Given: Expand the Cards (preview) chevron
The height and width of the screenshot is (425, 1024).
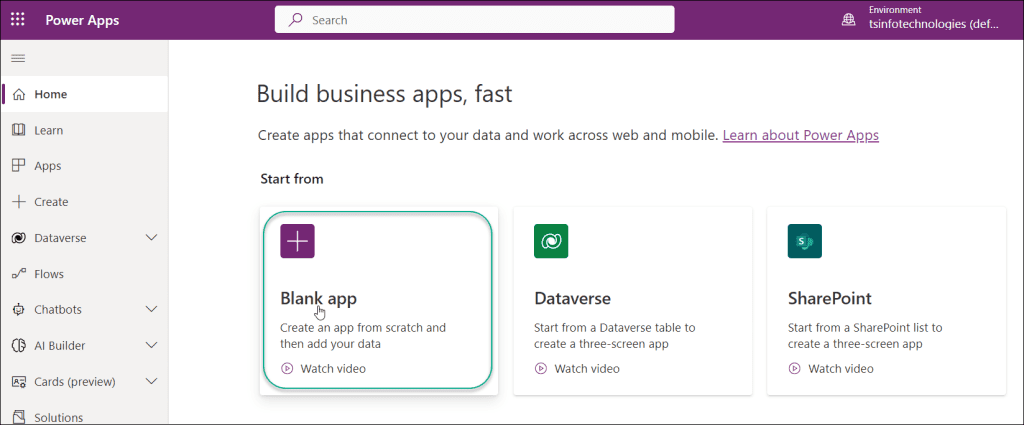Looking at the screenshot, I should click(151, 381).
